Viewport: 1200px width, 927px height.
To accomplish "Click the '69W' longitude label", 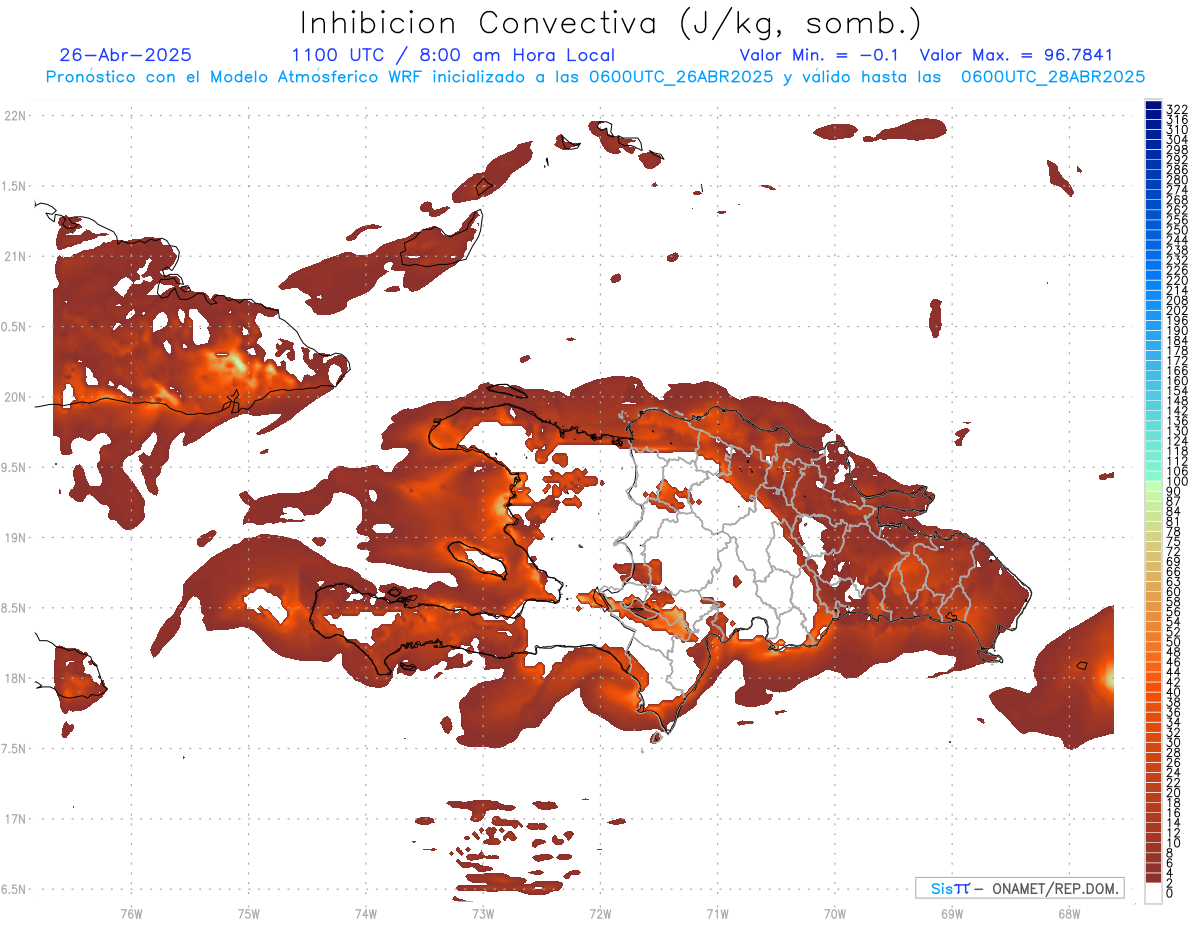I will (952, 912).
